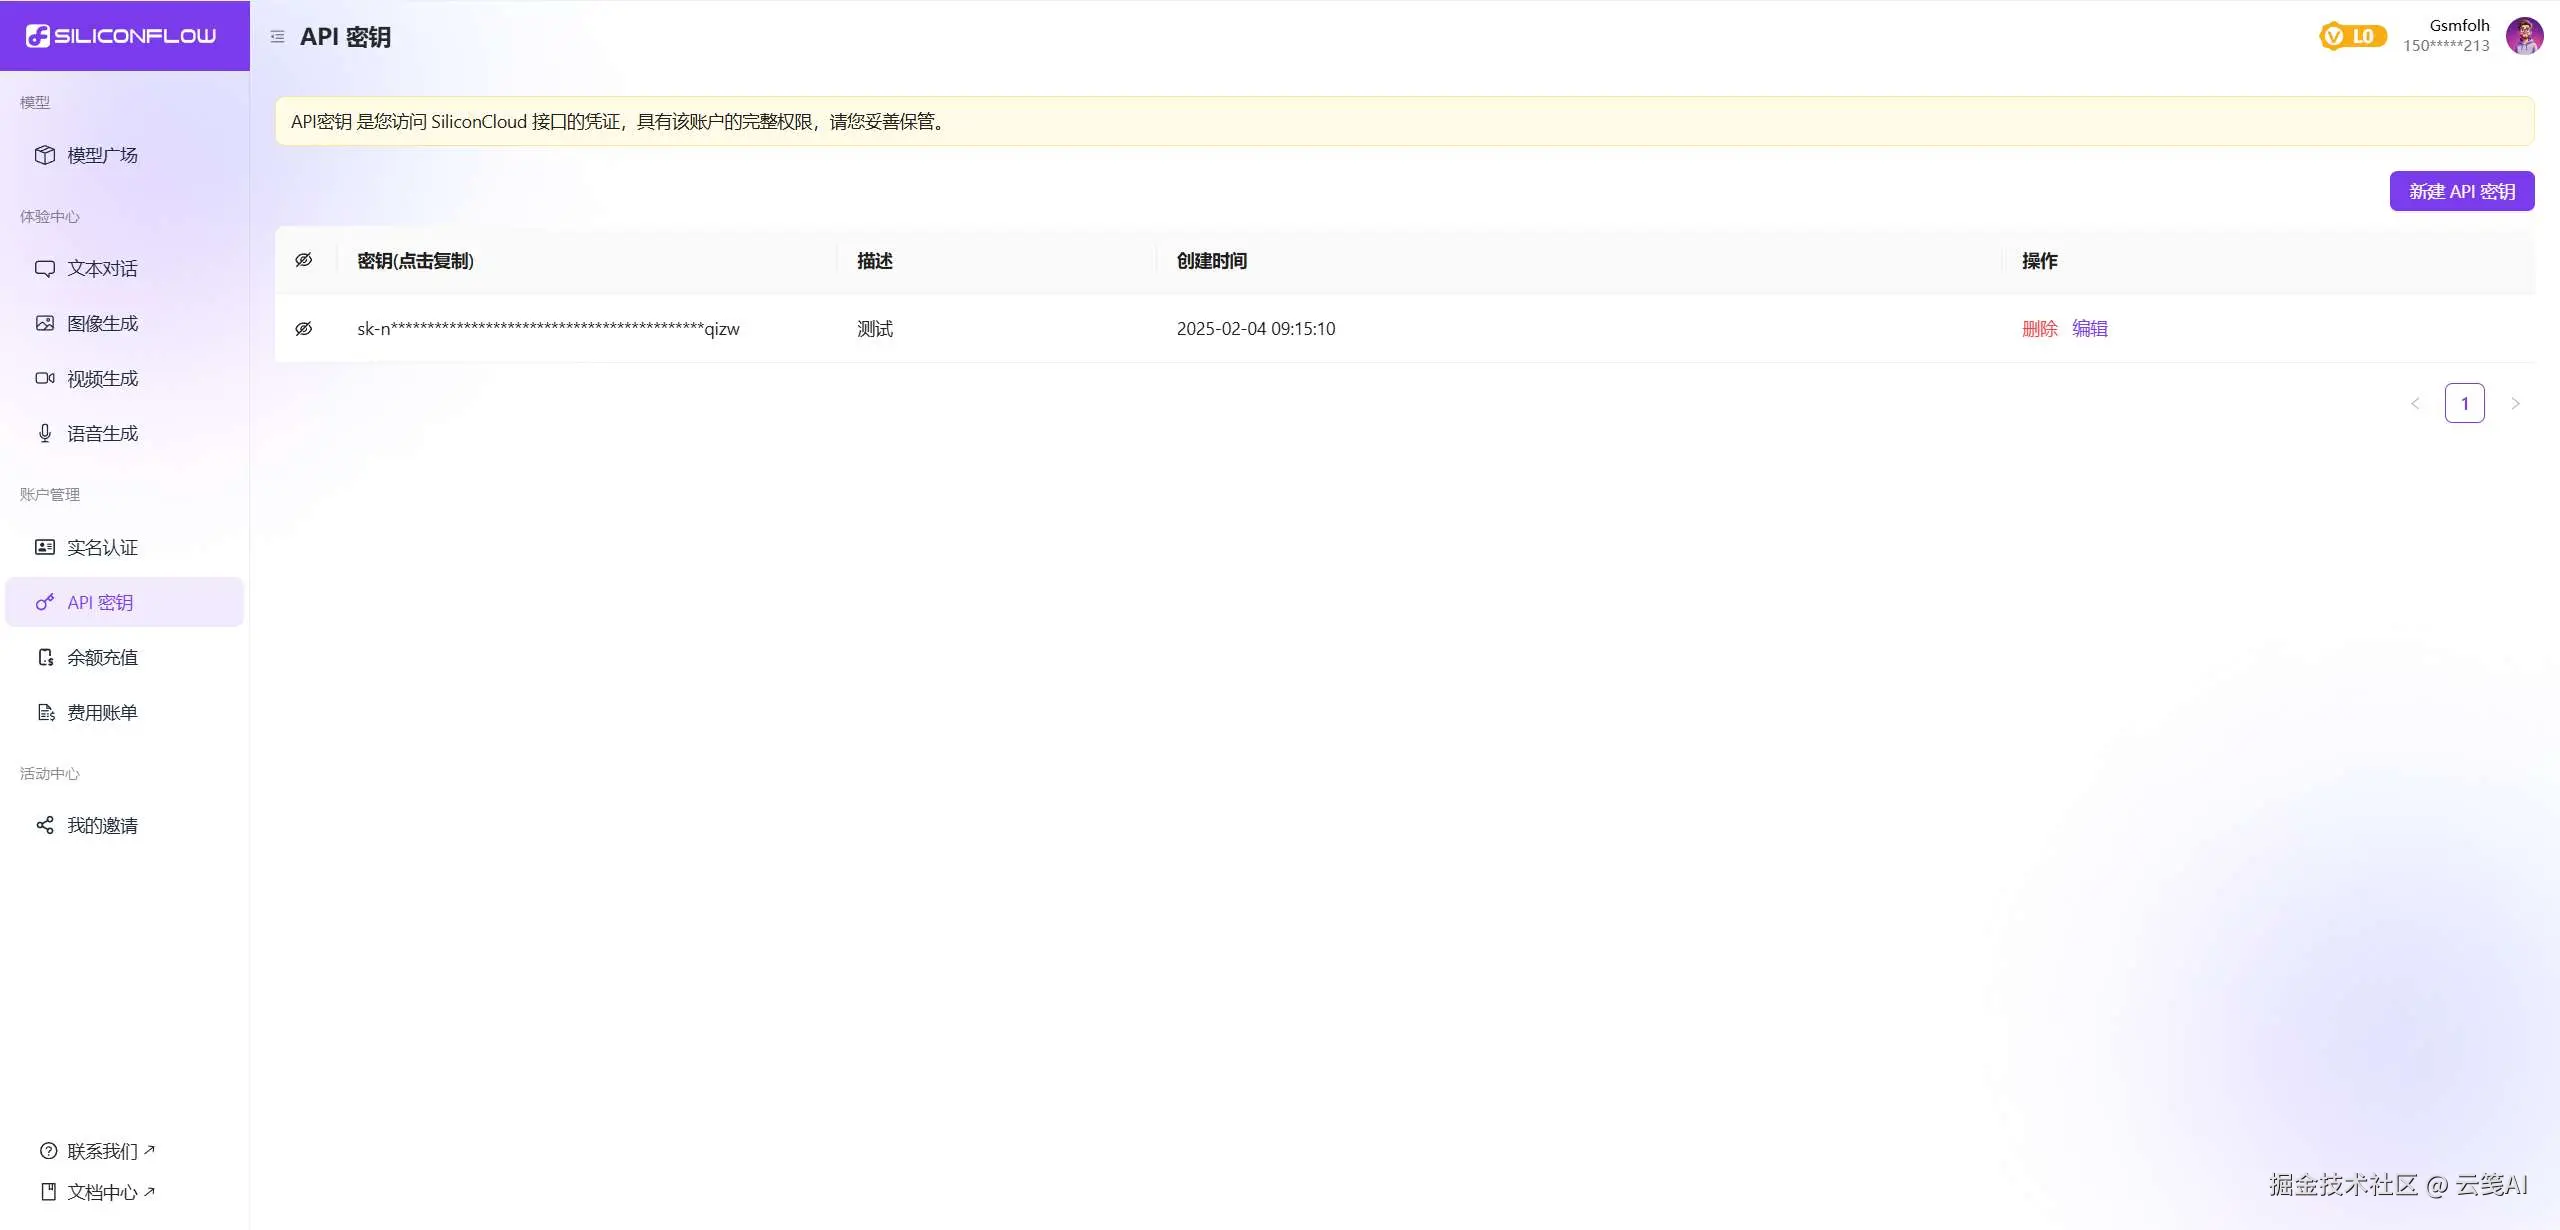The width and height of the screenshot is (2560, 1230).
Task: Toggle visibility of all keys in header
Action: tap(304, 260)
